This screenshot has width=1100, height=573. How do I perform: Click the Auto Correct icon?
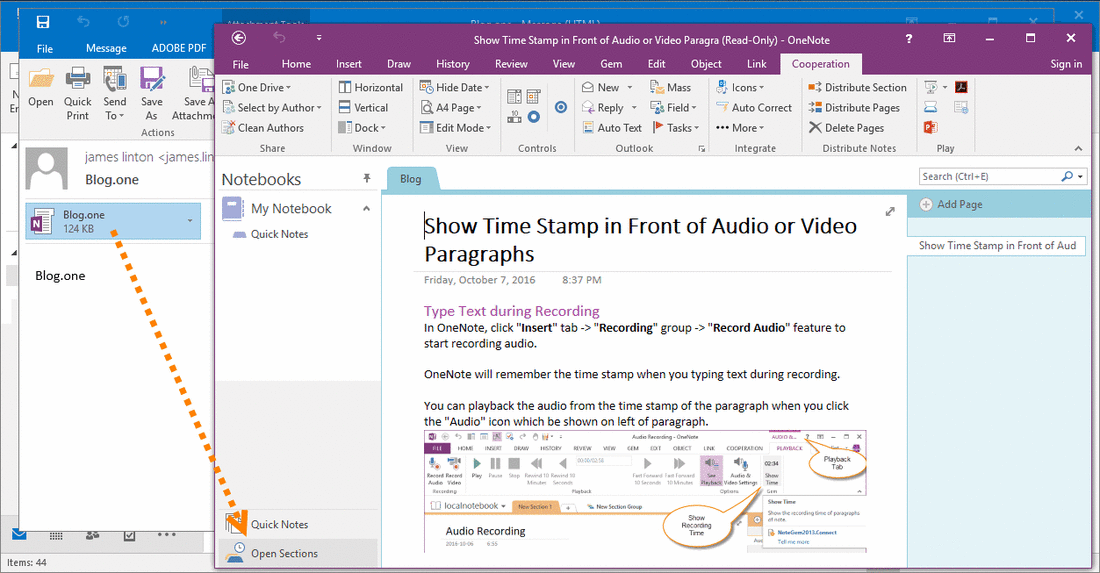coord(720,108)
